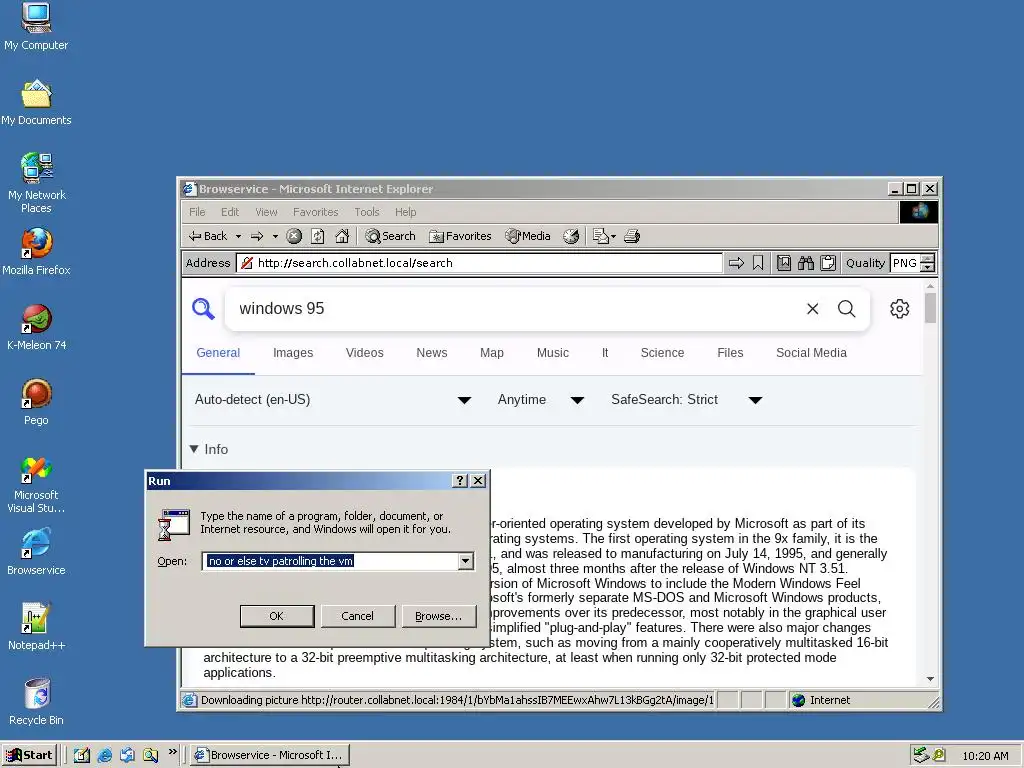
Task: Open the Back history dropdown arrow
Action: point(238,236)
